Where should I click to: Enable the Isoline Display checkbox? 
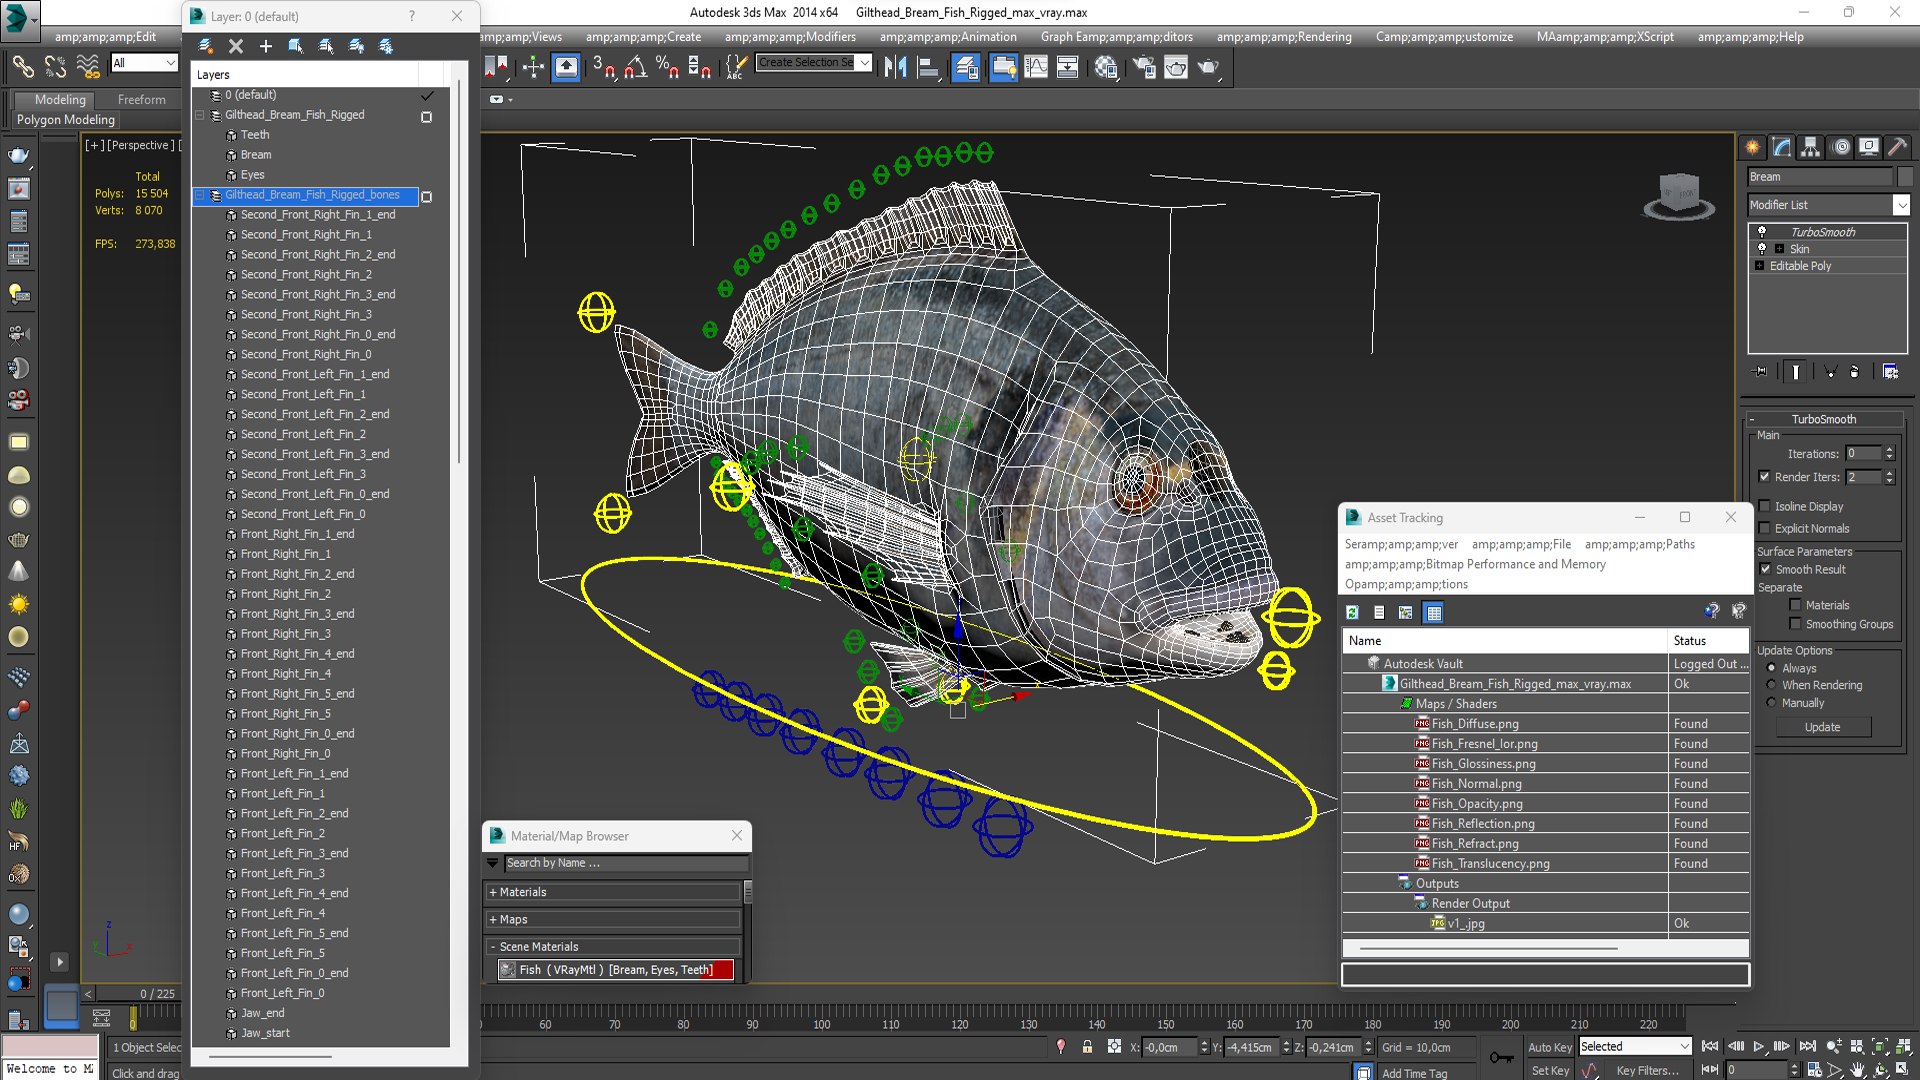1764,506
